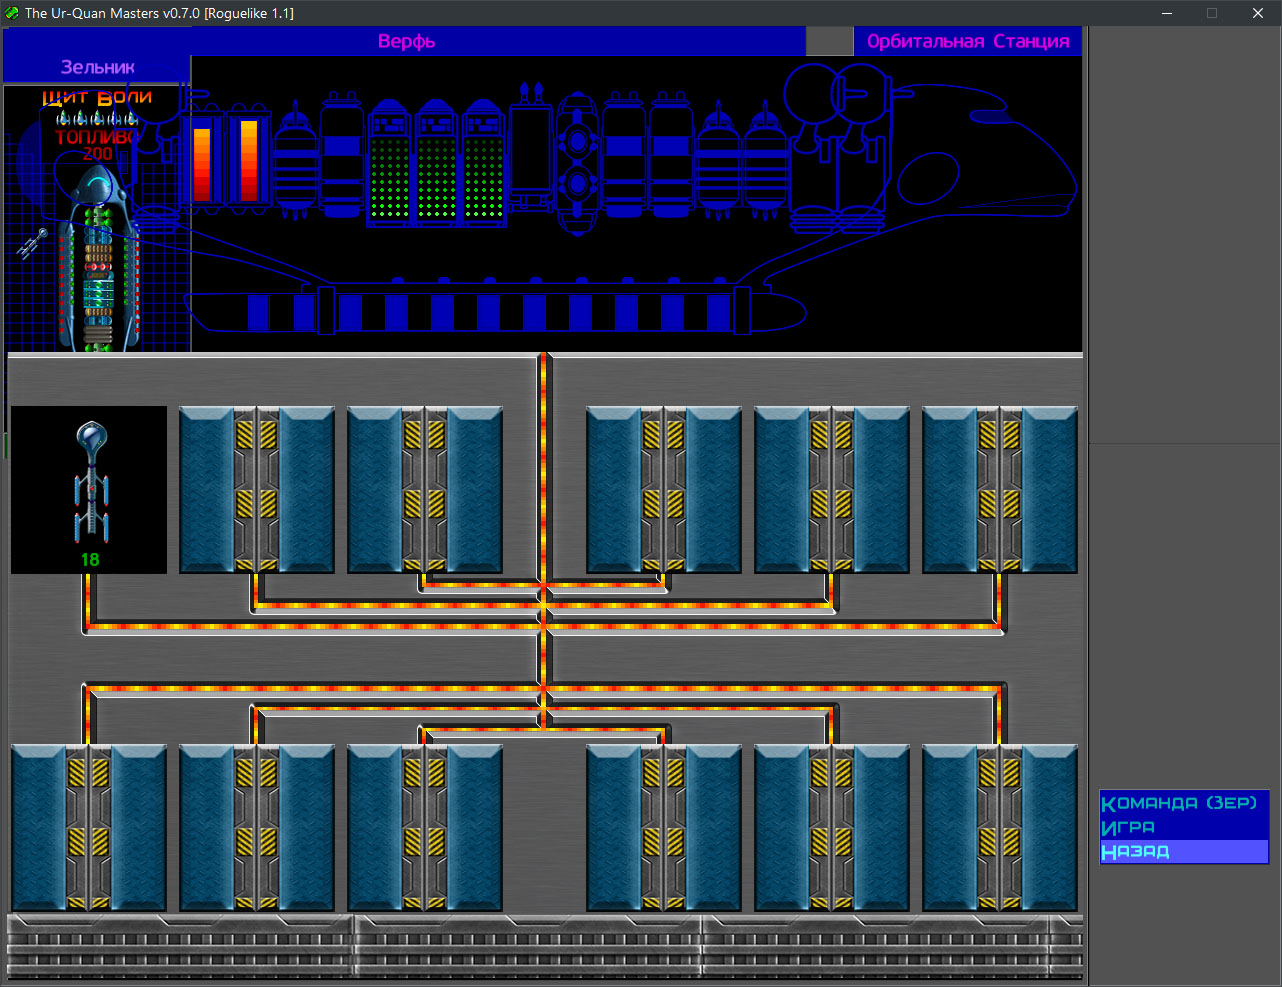
Task: Select third bay in lower hangar row
Action: coord(425,828)
